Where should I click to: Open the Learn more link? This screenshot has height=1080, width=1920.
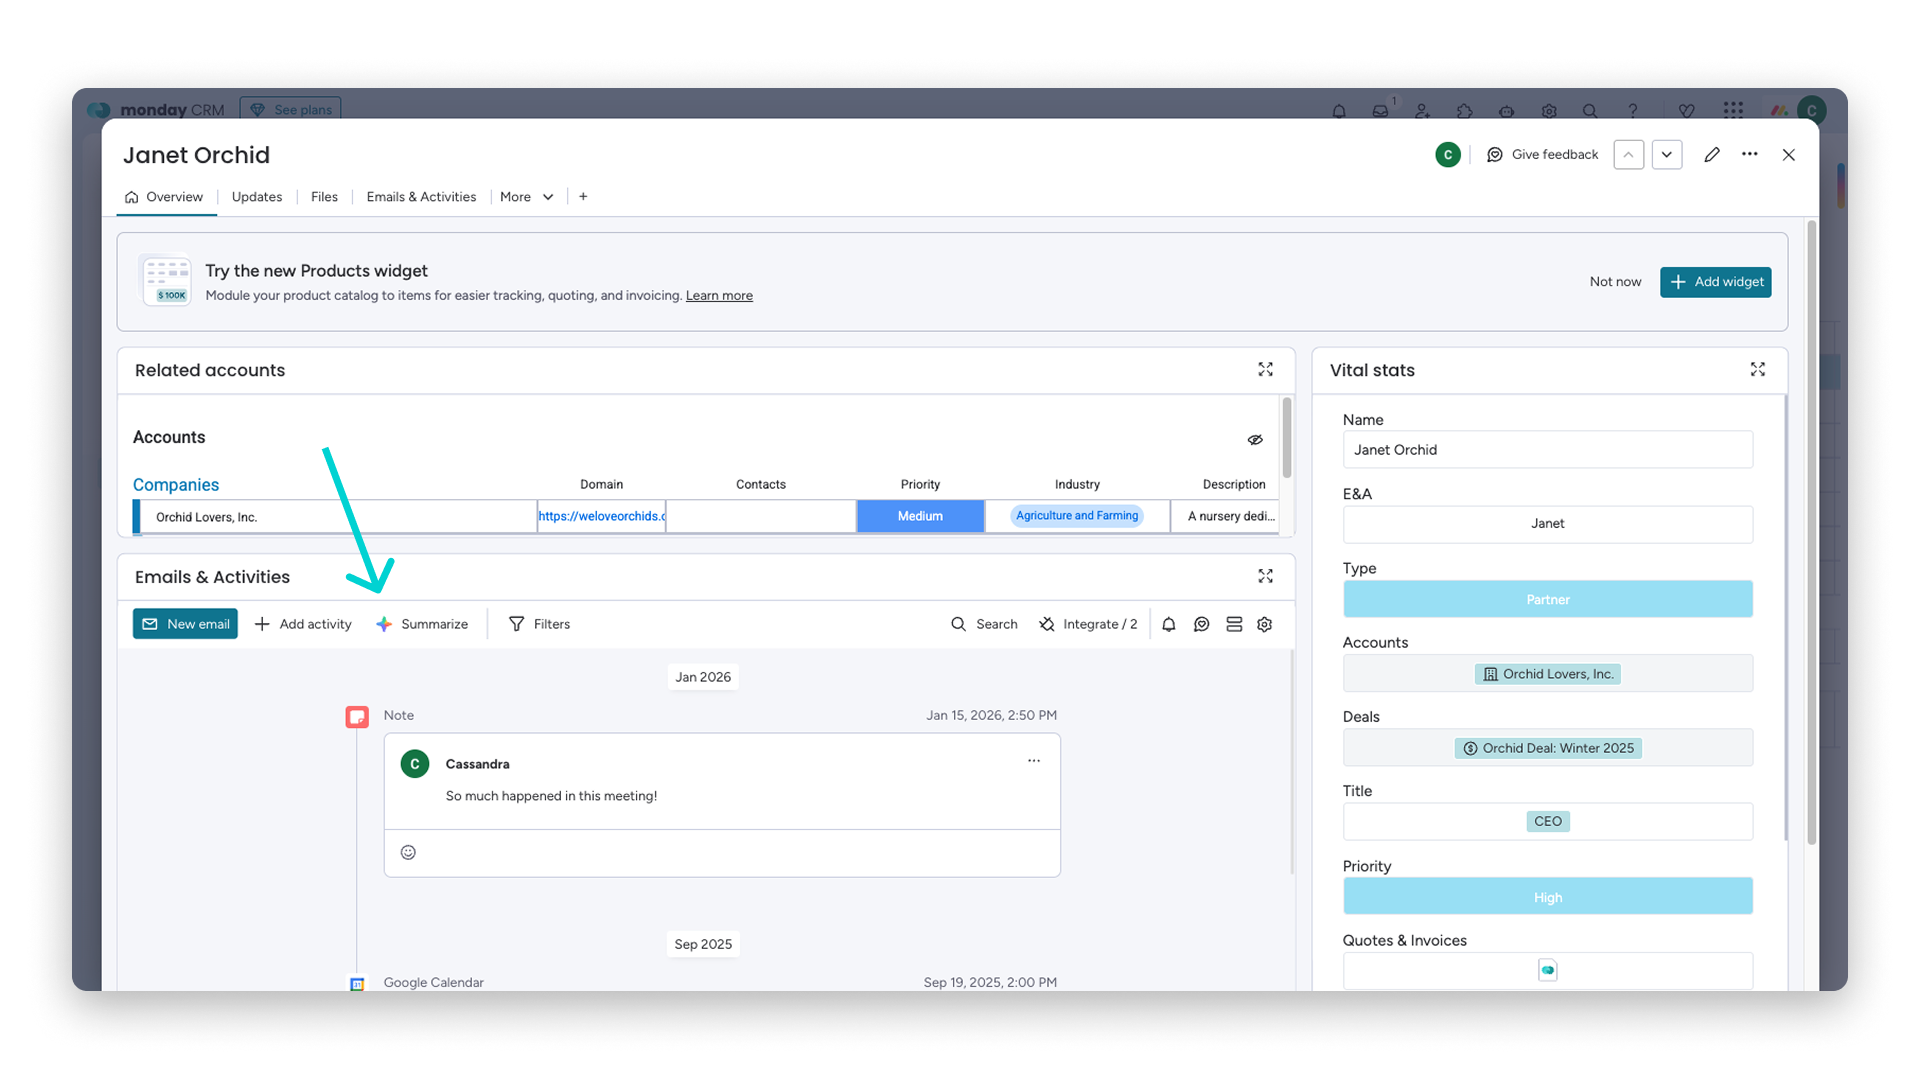(719, 296)
